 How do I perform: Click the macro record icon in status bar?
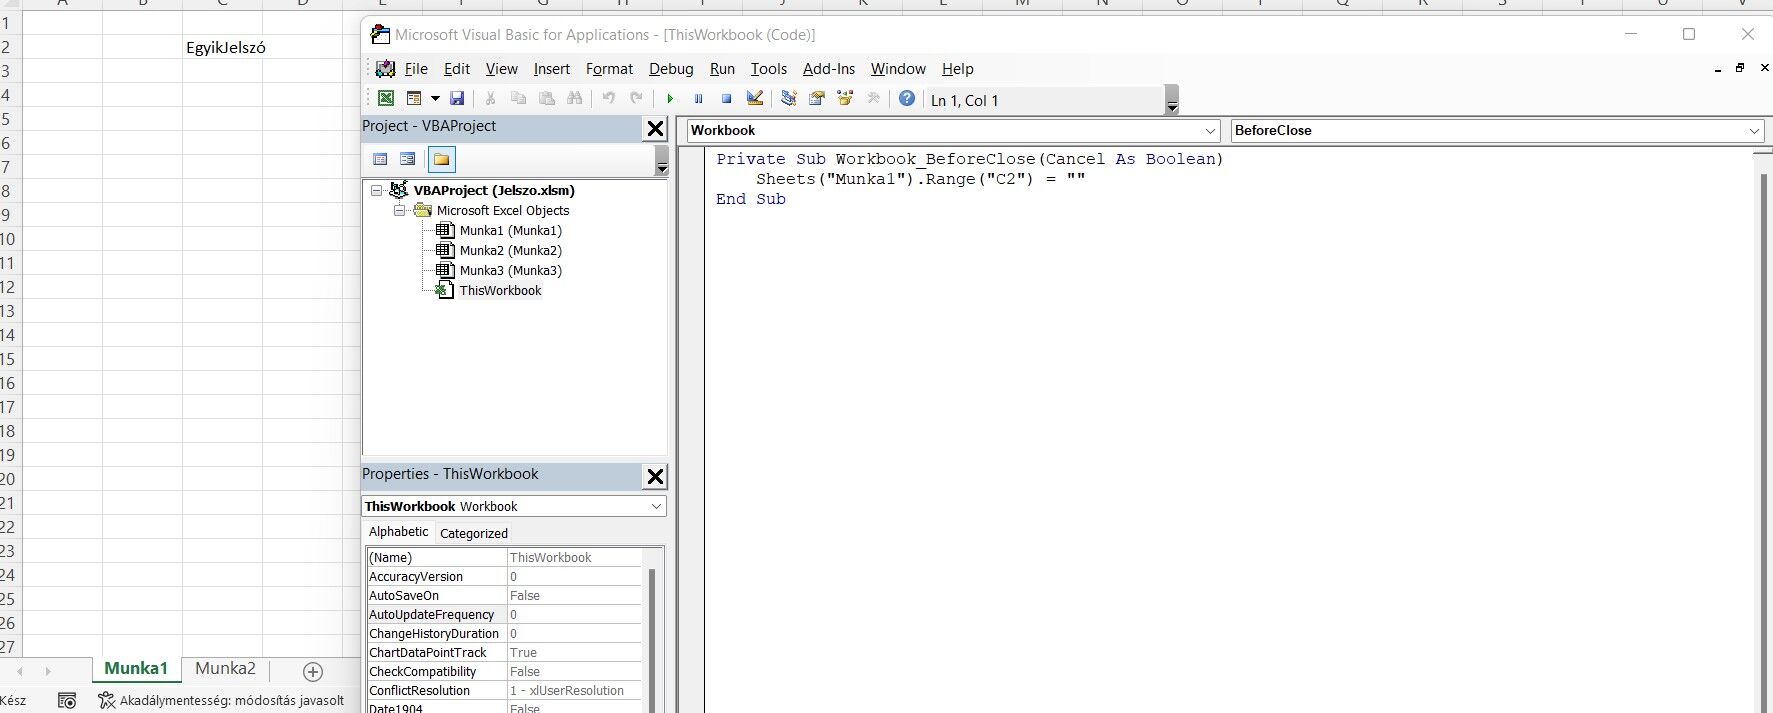[x=67, y=700]
